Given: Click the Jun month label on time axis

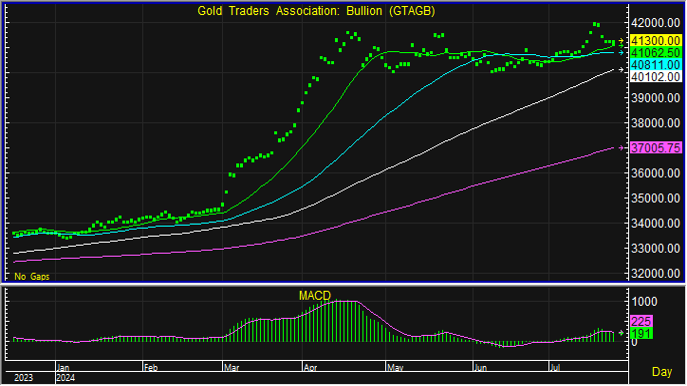Looking at the screenshot, I should (x=481, y=368).
